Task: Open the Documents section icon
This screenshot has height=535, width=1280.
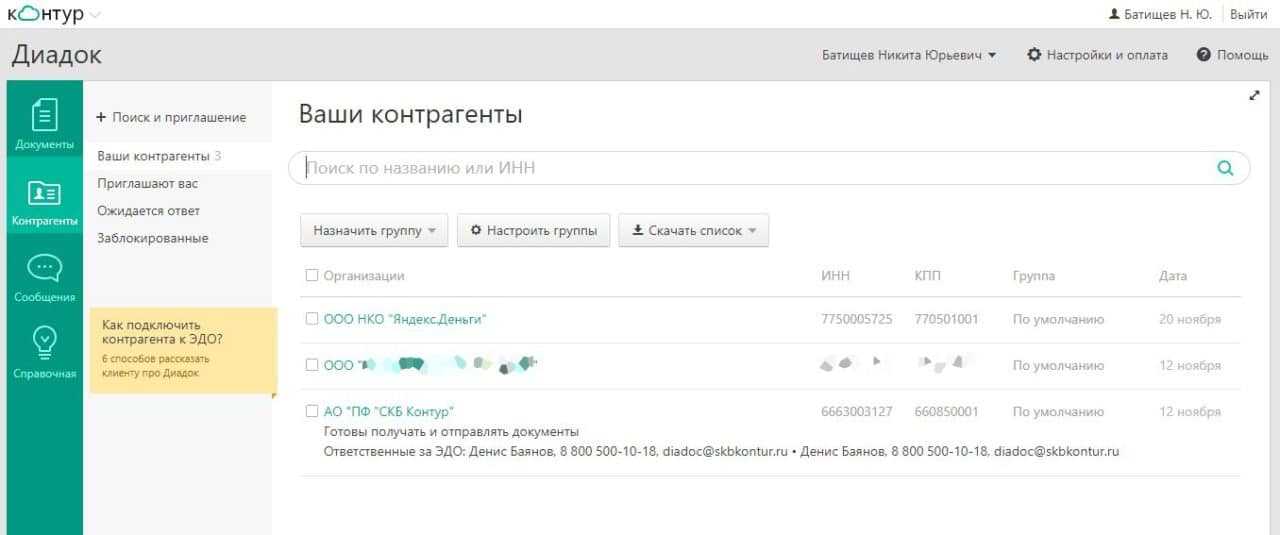Action: (x=45, y=116)
